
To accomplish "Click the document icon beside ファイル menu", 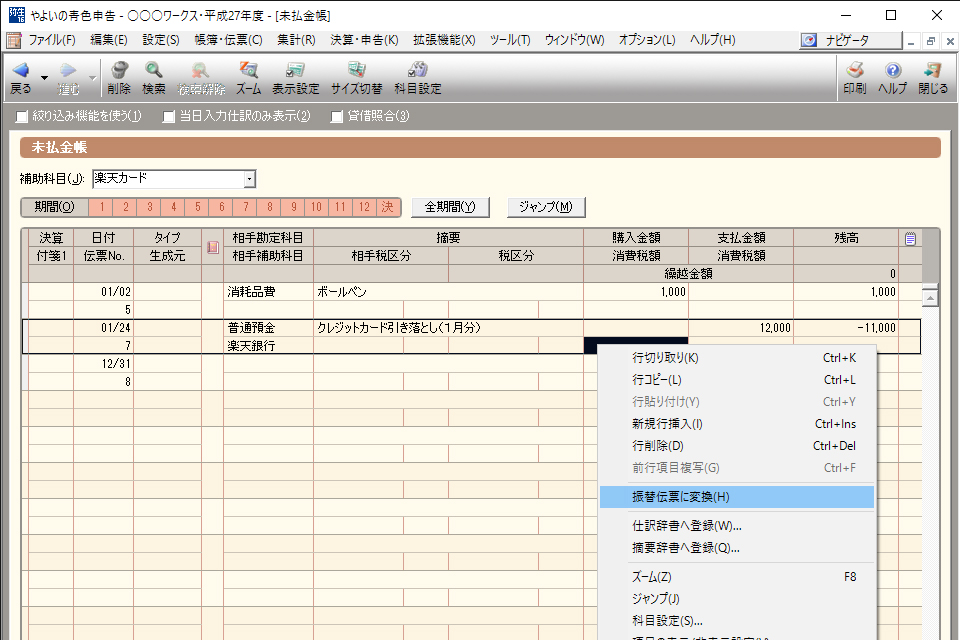I will click(x=13, y=40).
